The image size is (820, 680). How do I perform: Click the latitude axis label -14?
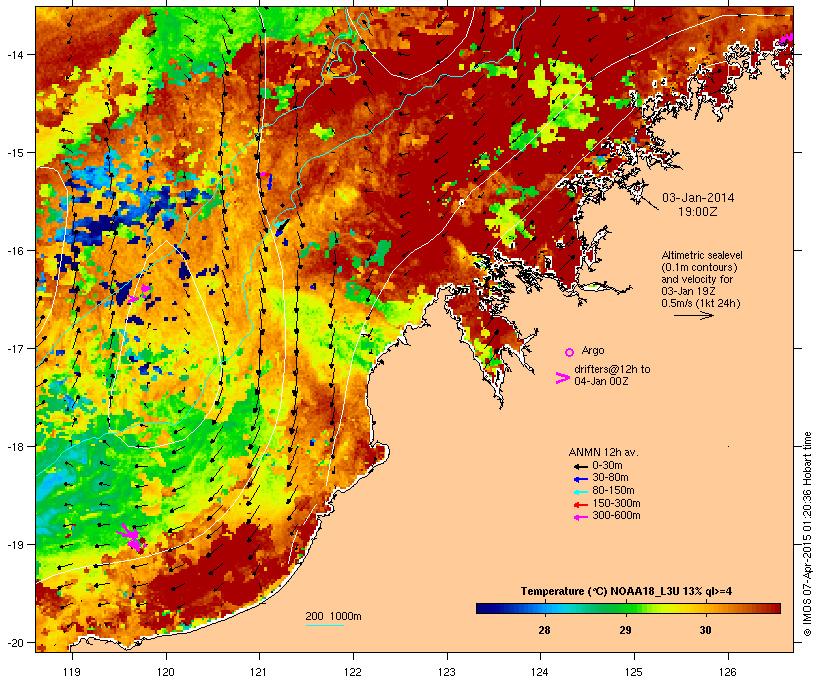click(x=14, y=54)
